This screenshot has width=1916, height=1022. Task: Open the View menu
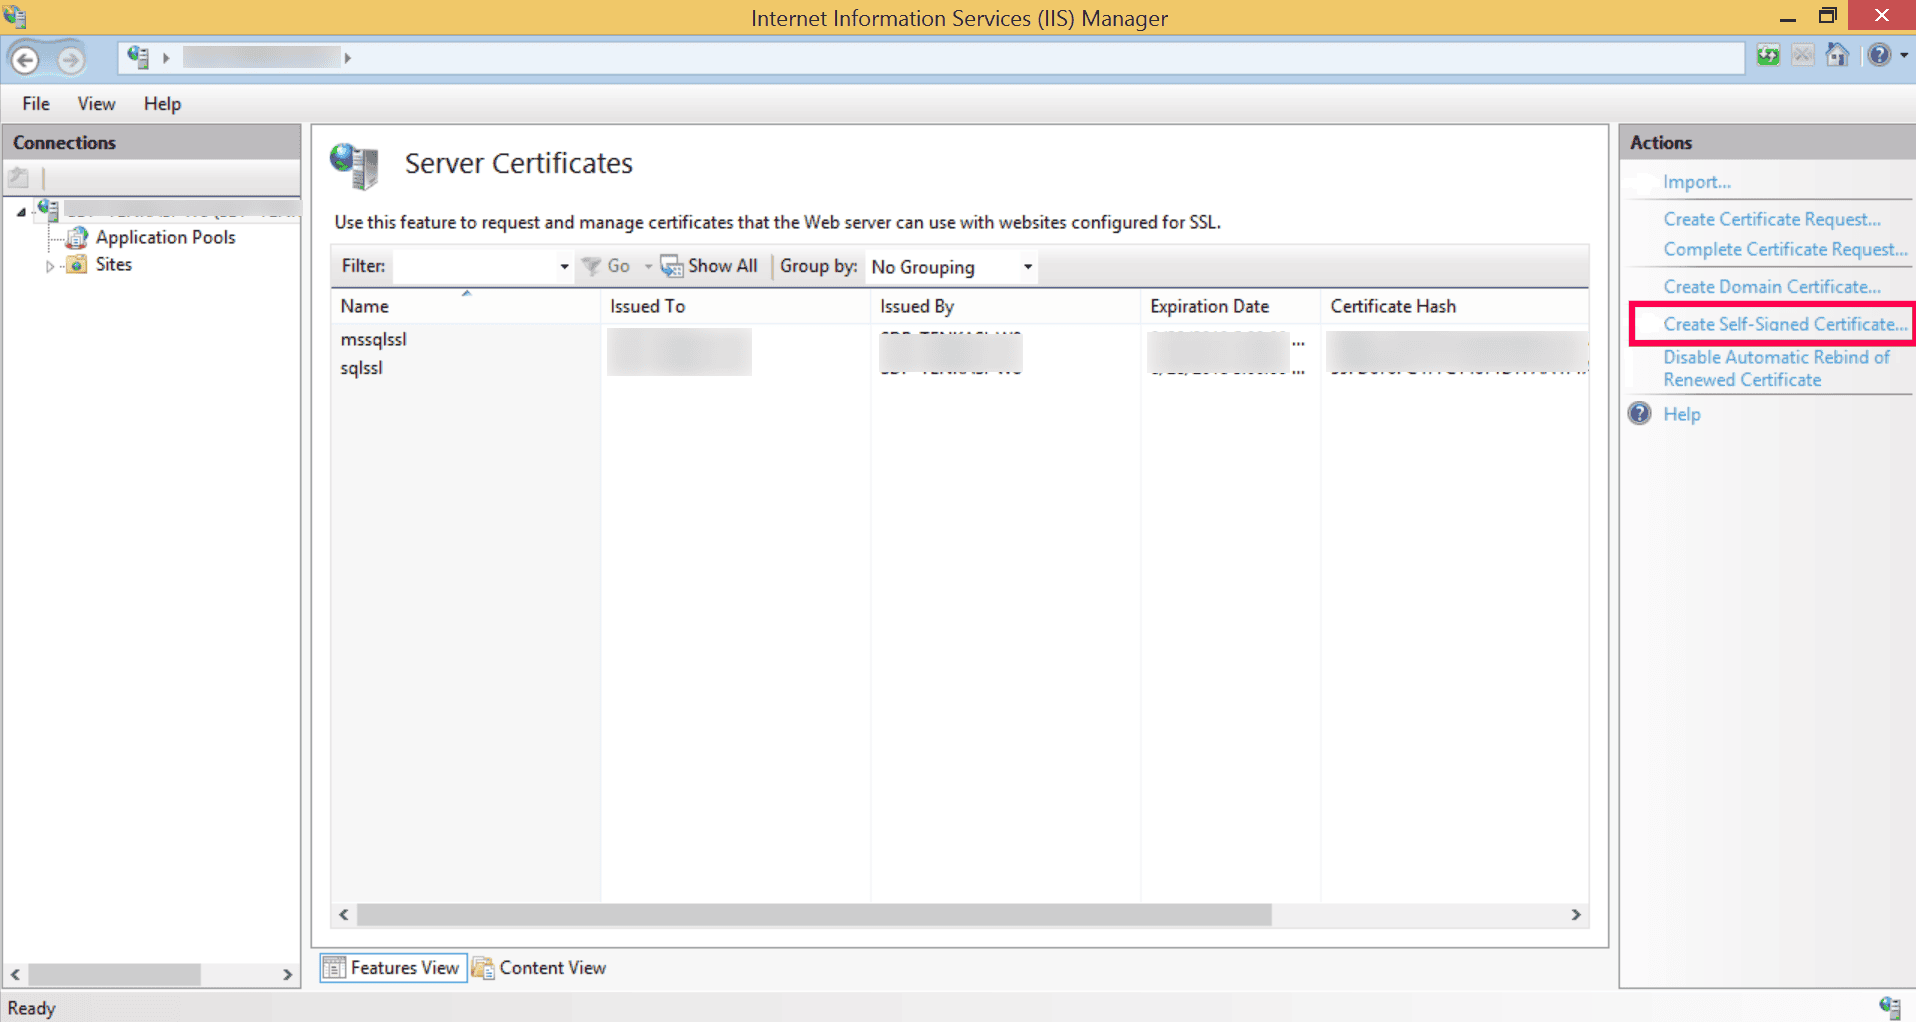pos(95,103)
